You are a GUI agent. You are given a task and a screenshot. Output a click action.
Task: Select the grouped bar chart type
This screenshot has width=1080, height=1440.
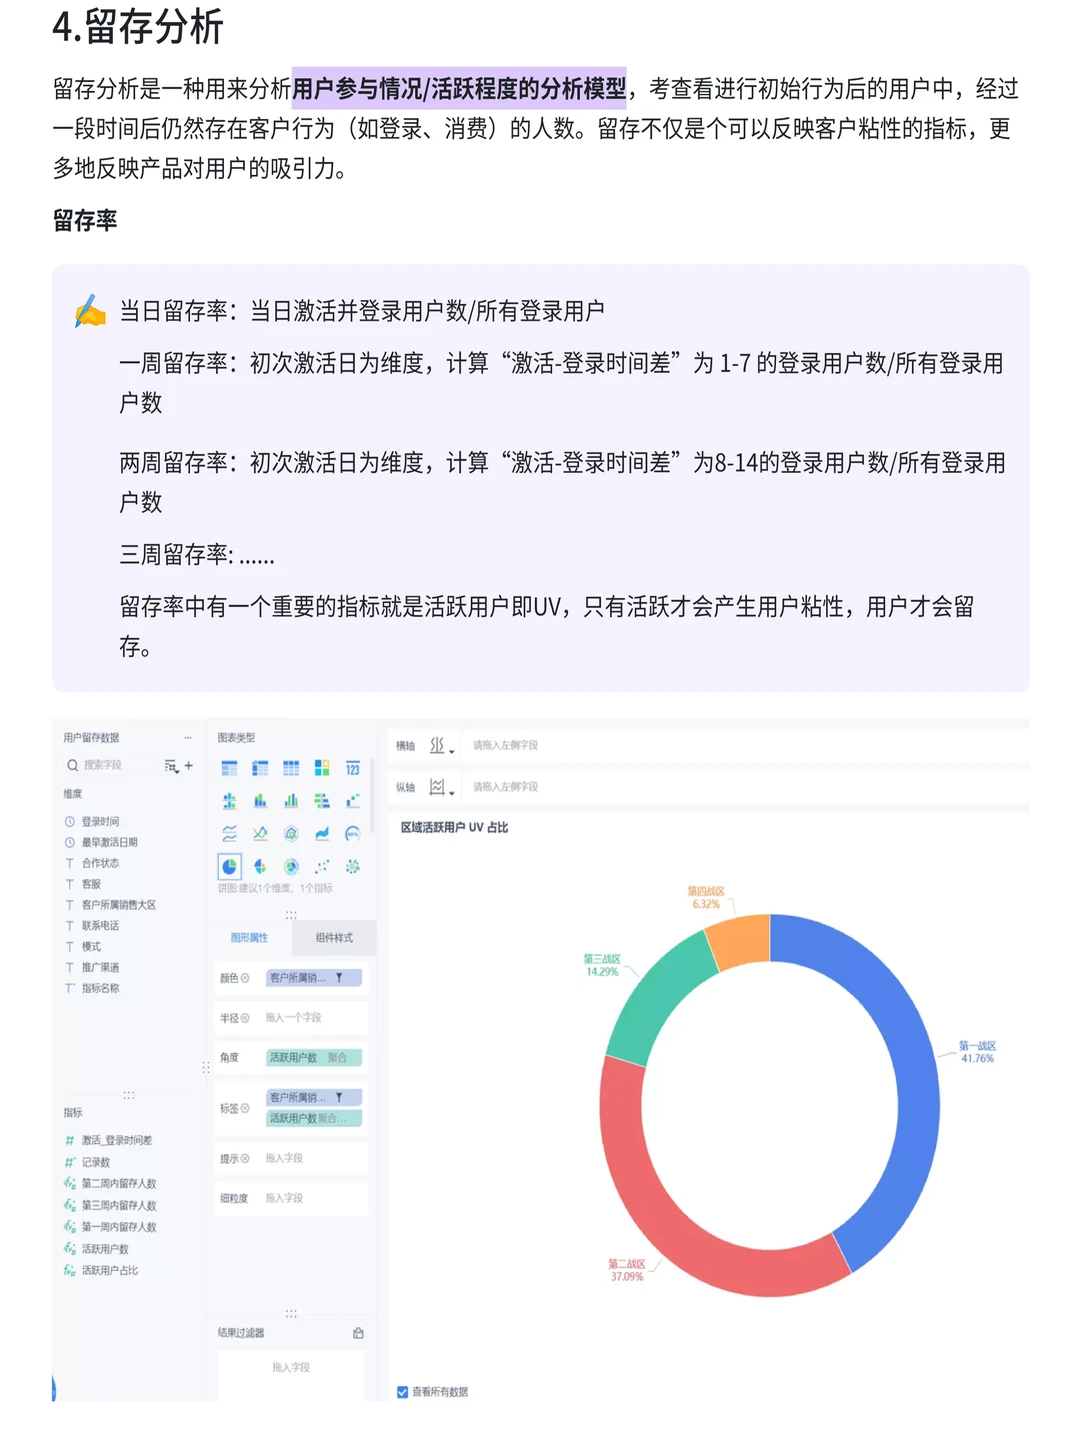(290, 801)
